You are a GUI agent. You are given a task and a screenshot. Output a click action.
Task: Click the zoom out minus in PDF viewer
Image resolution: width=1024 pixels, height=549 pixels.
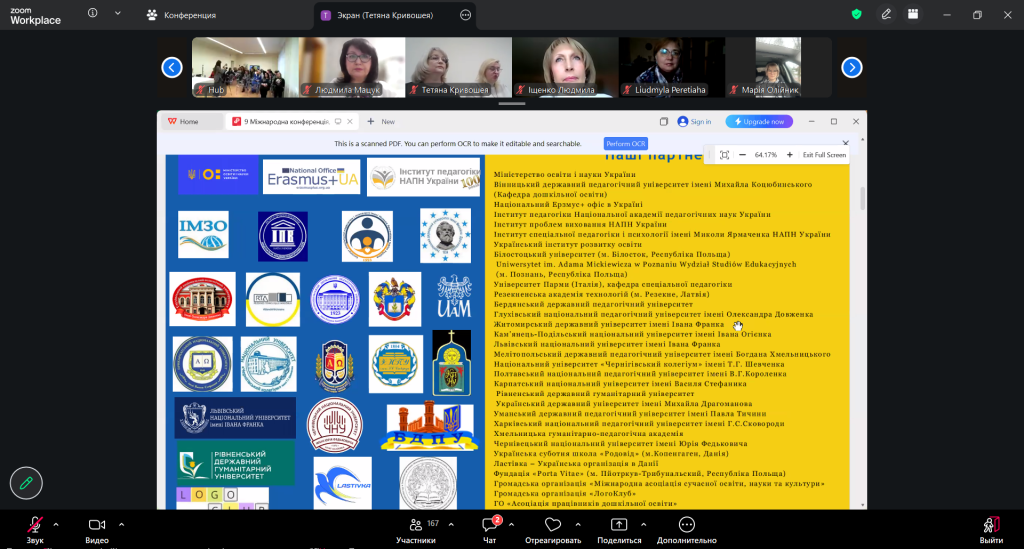(x=742, y=155)
